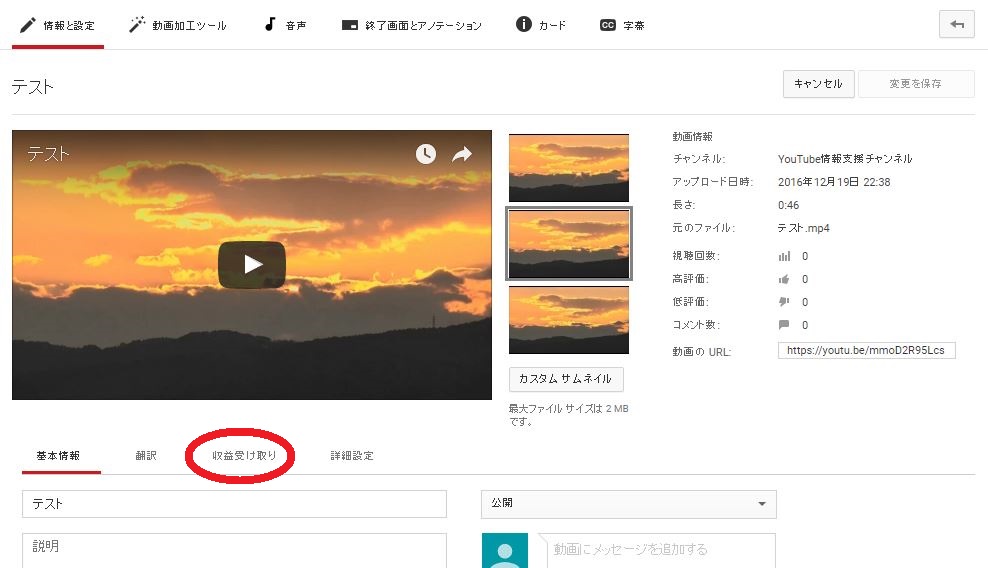Click the back arrow button at top right
The image size is (988, 568).
pos(956,25)
